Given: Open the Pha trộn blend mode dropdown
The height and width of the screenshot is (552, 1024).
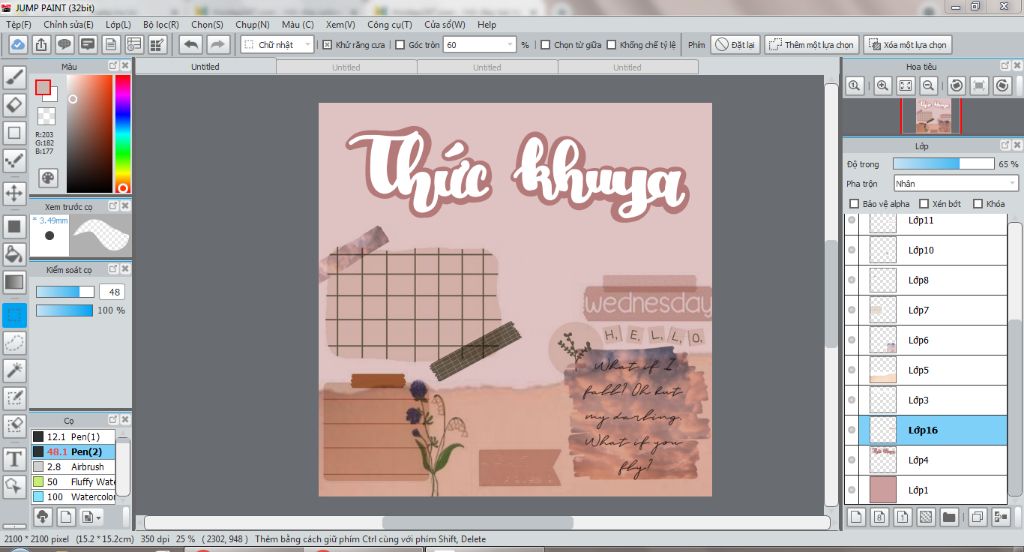Looking at the screenshot, I should click(955, 184).
